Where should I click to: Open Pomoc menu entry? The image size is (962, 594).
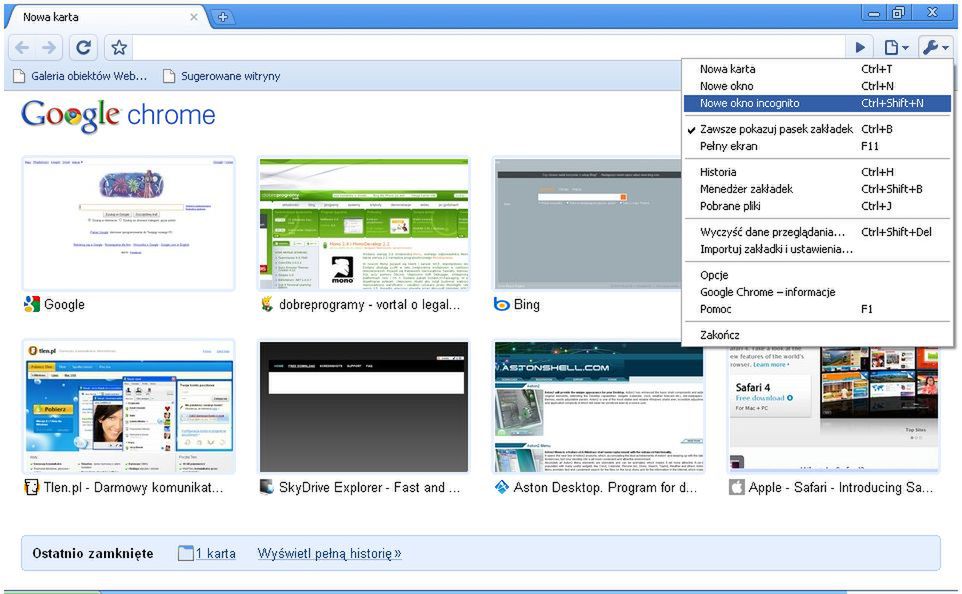tap(817, 309)
